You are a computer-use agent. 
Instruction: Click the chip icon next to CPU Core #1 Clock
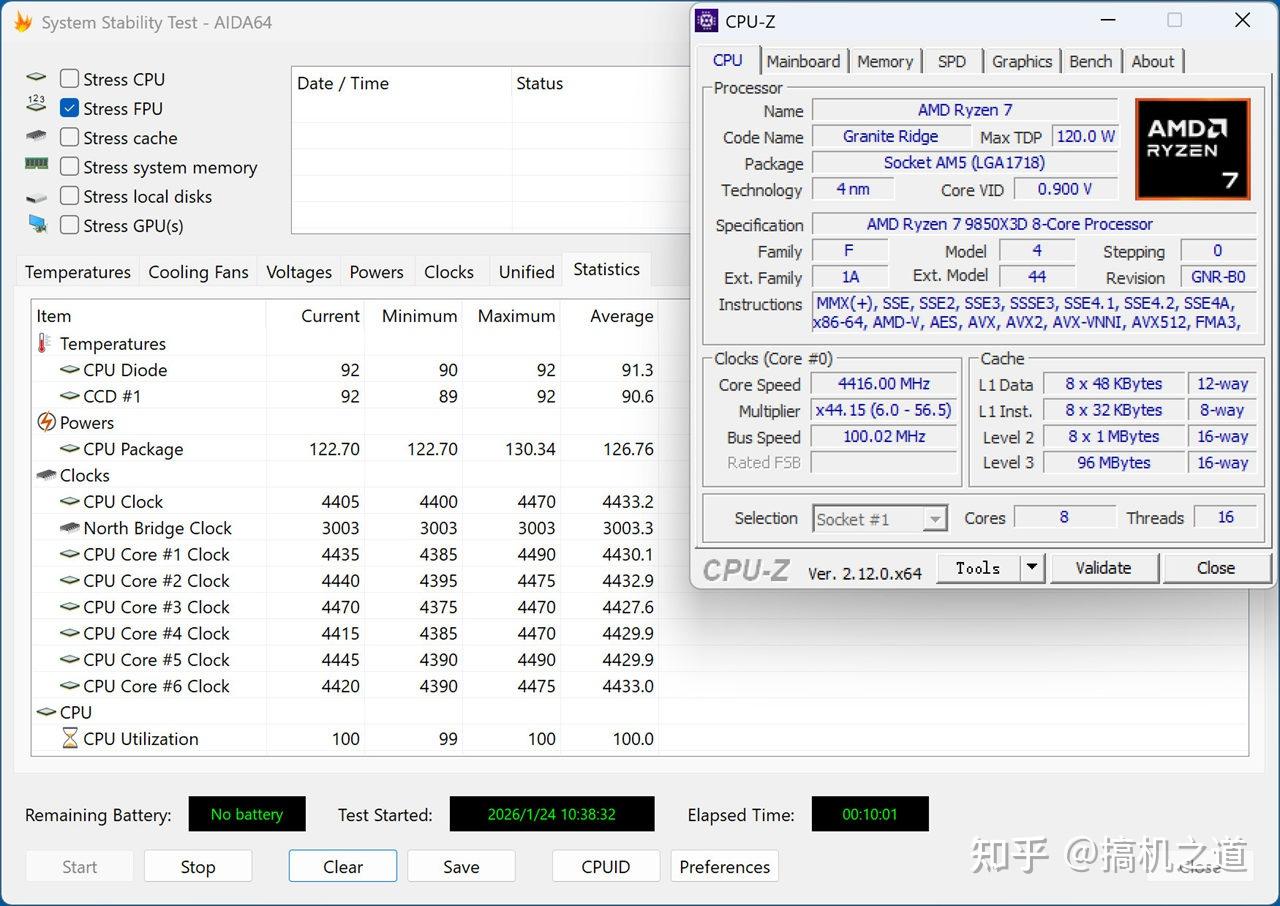point(69,554)
